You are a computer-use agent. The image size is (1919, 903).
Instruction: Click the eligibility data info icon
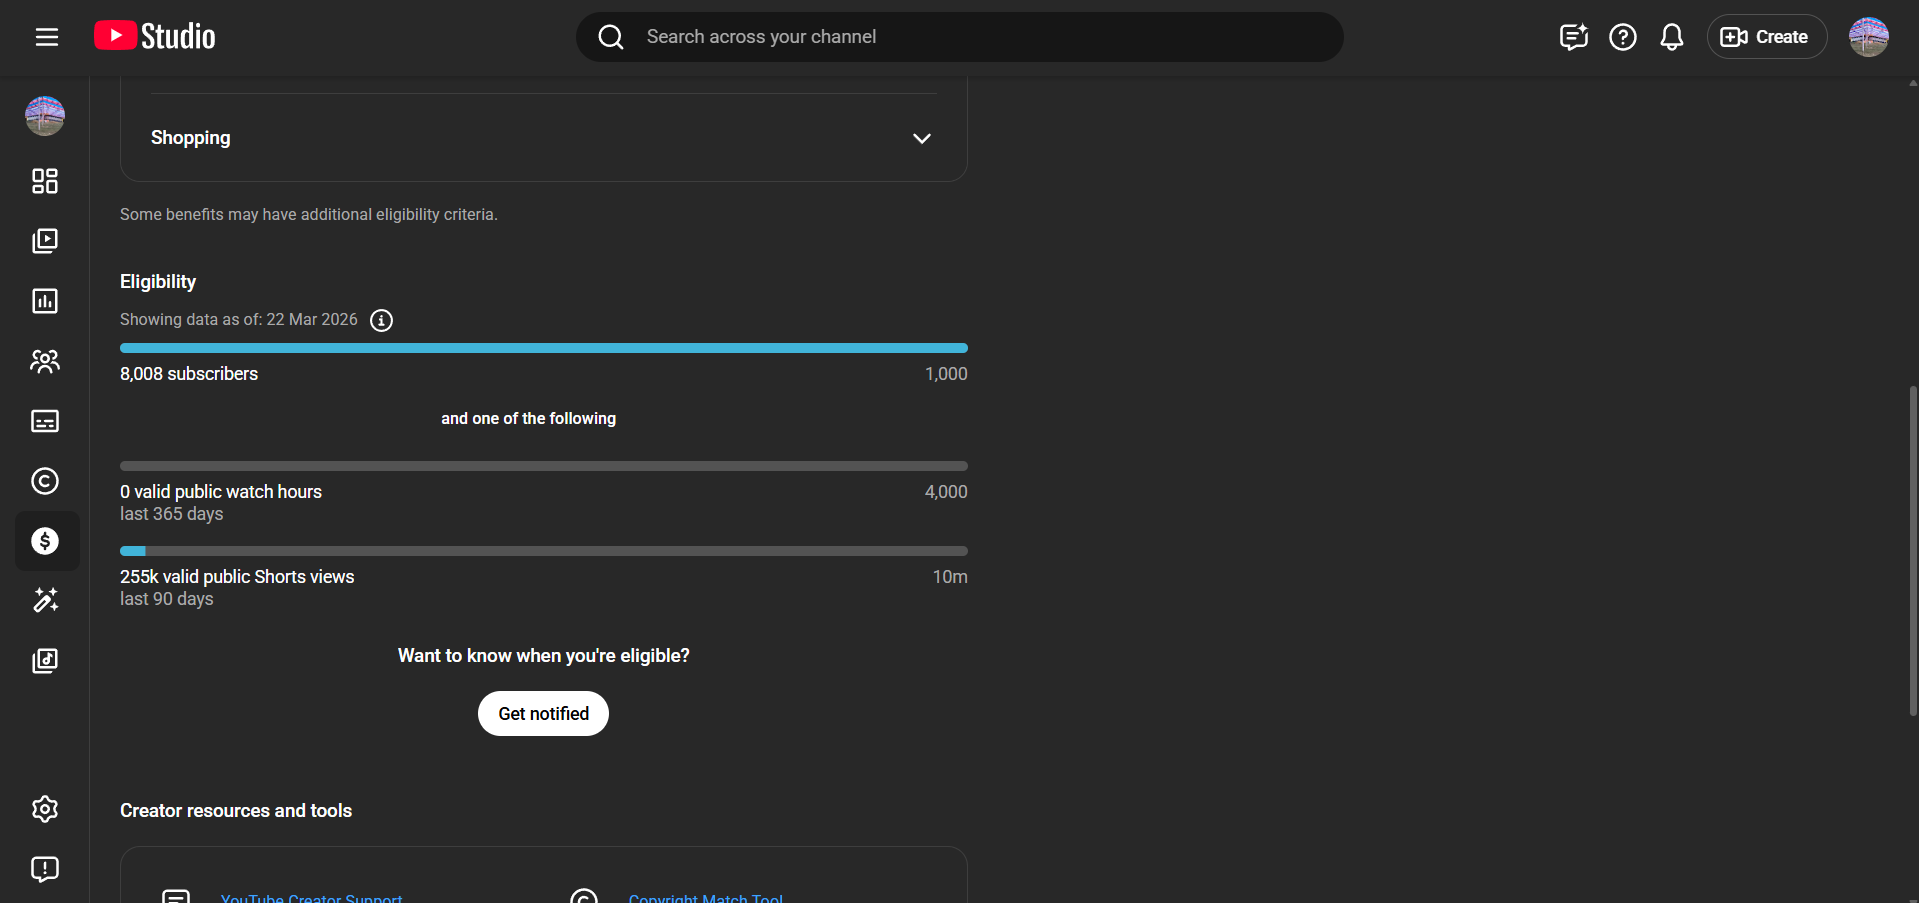[381, 320]
